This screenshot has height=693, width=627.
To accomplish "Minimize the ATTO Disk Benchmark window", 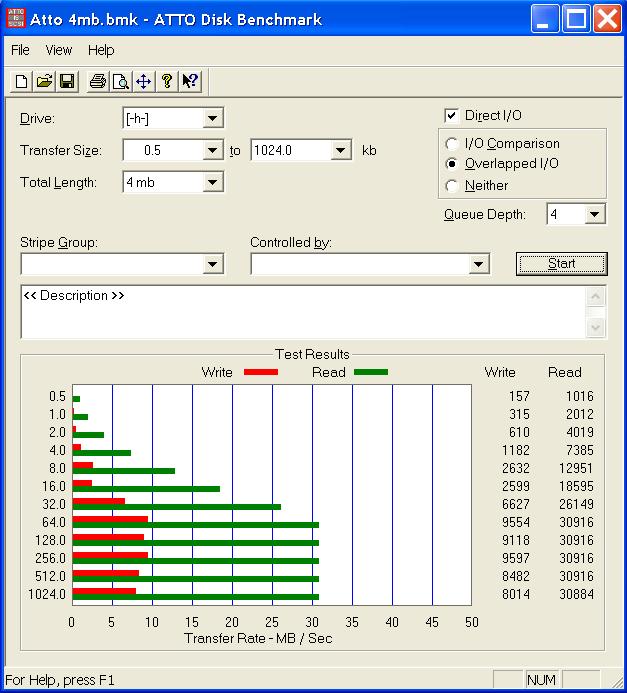I will tap(544, 19).
